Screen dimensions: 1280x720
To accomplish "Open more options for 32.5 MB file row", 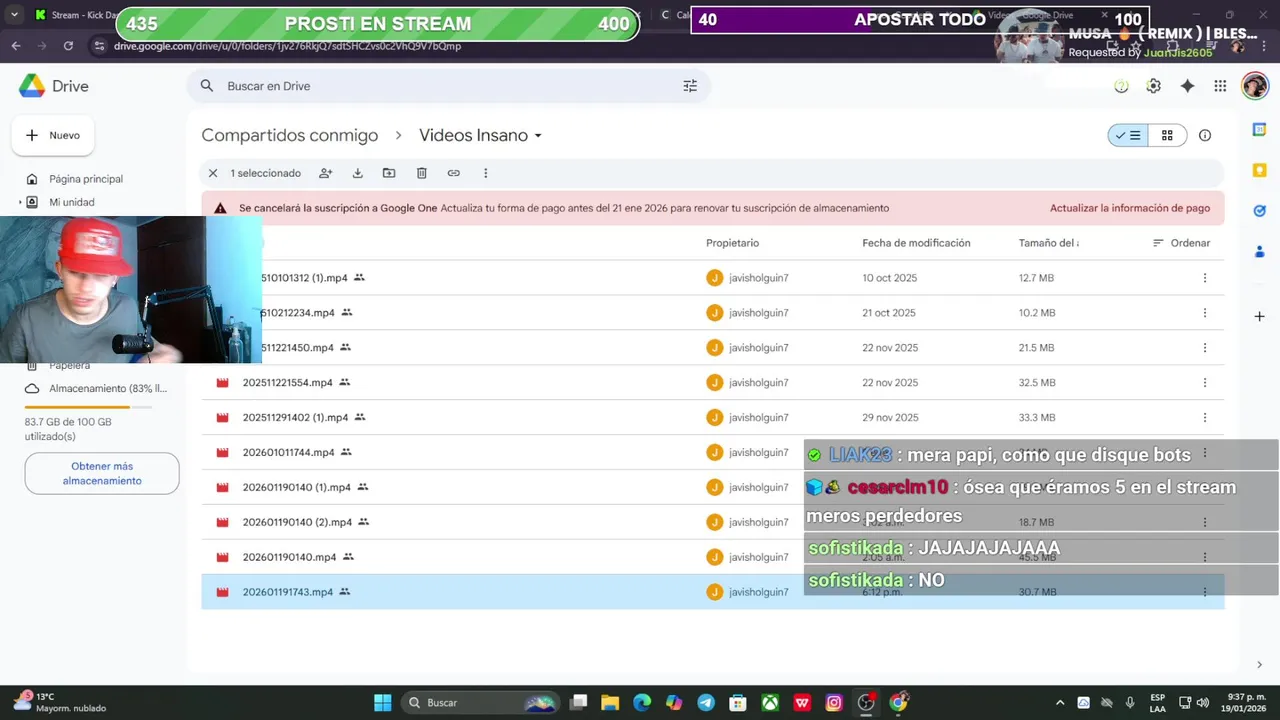I will (x=1204, y=383).
